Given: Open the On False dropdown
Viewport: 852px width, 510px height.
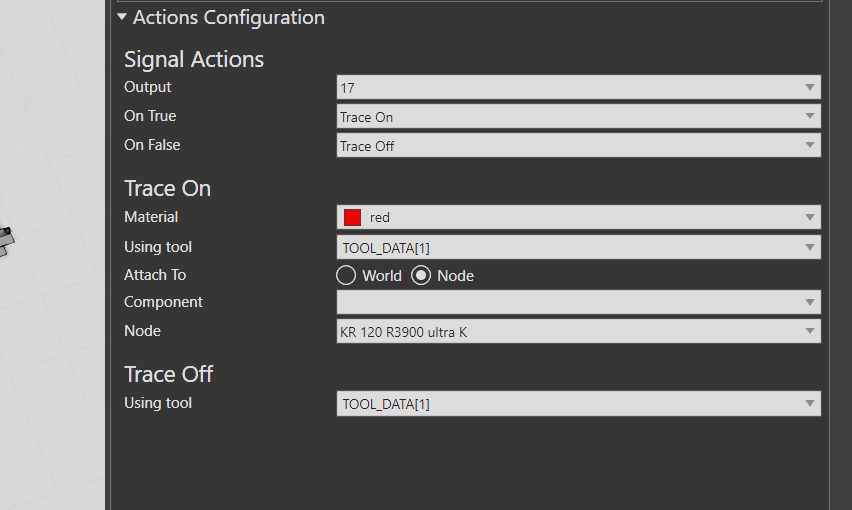Looking at the screenshot, I should 570,146.
